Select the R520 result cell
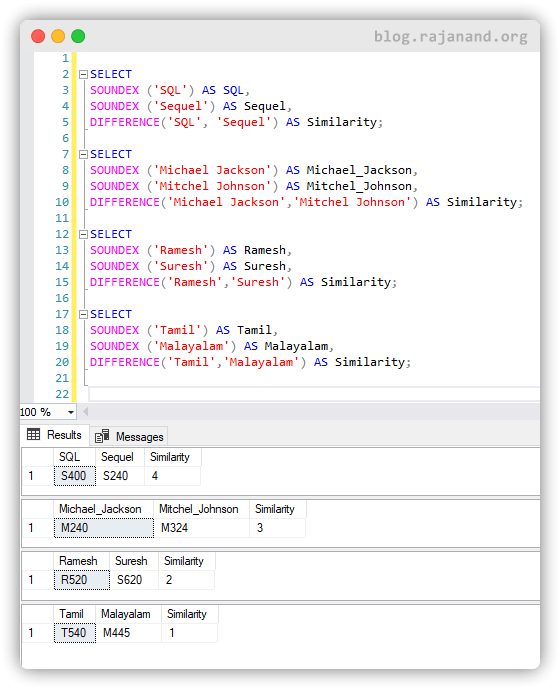This screenshot has width=560, height=689. coord(82,580)
